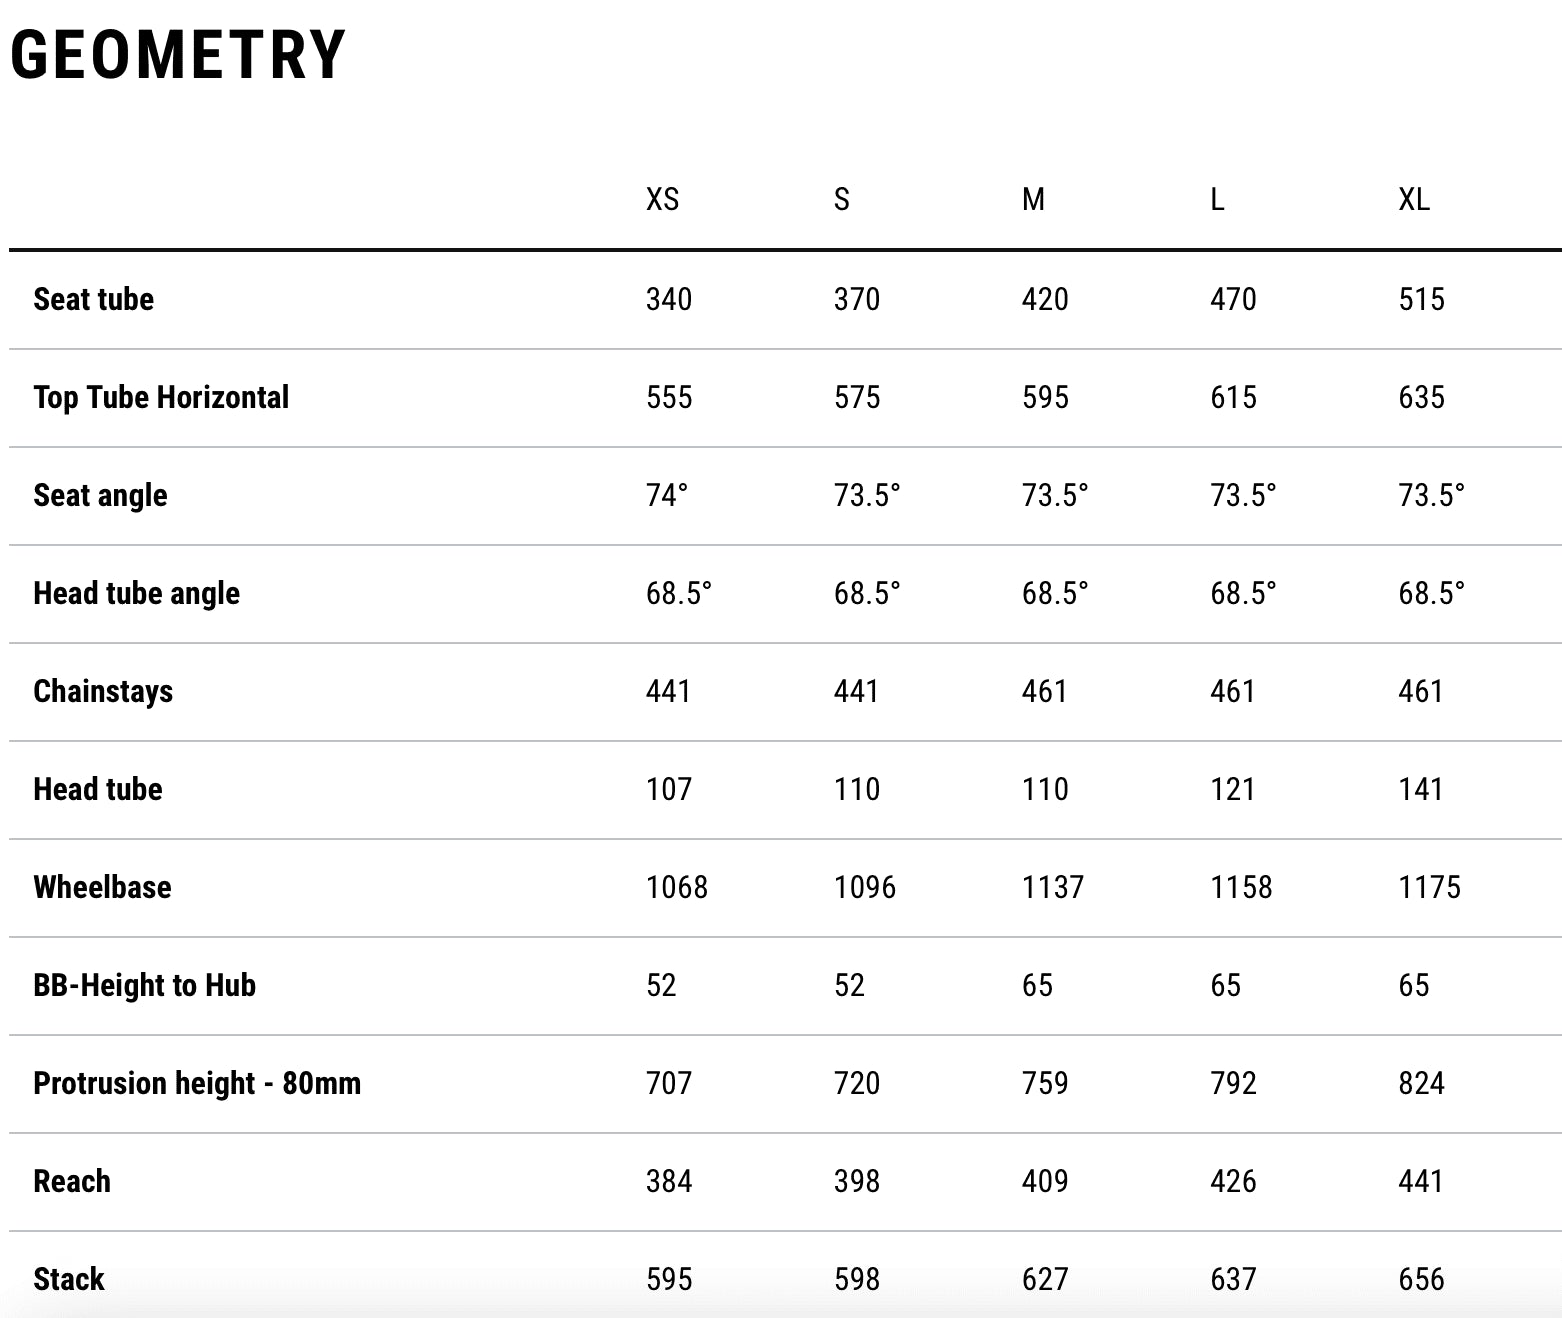Image resolution: width=1562 pixels, height=1318 pixels.
Task: Select the XS size column header
Action: click(x=662, y=200)
